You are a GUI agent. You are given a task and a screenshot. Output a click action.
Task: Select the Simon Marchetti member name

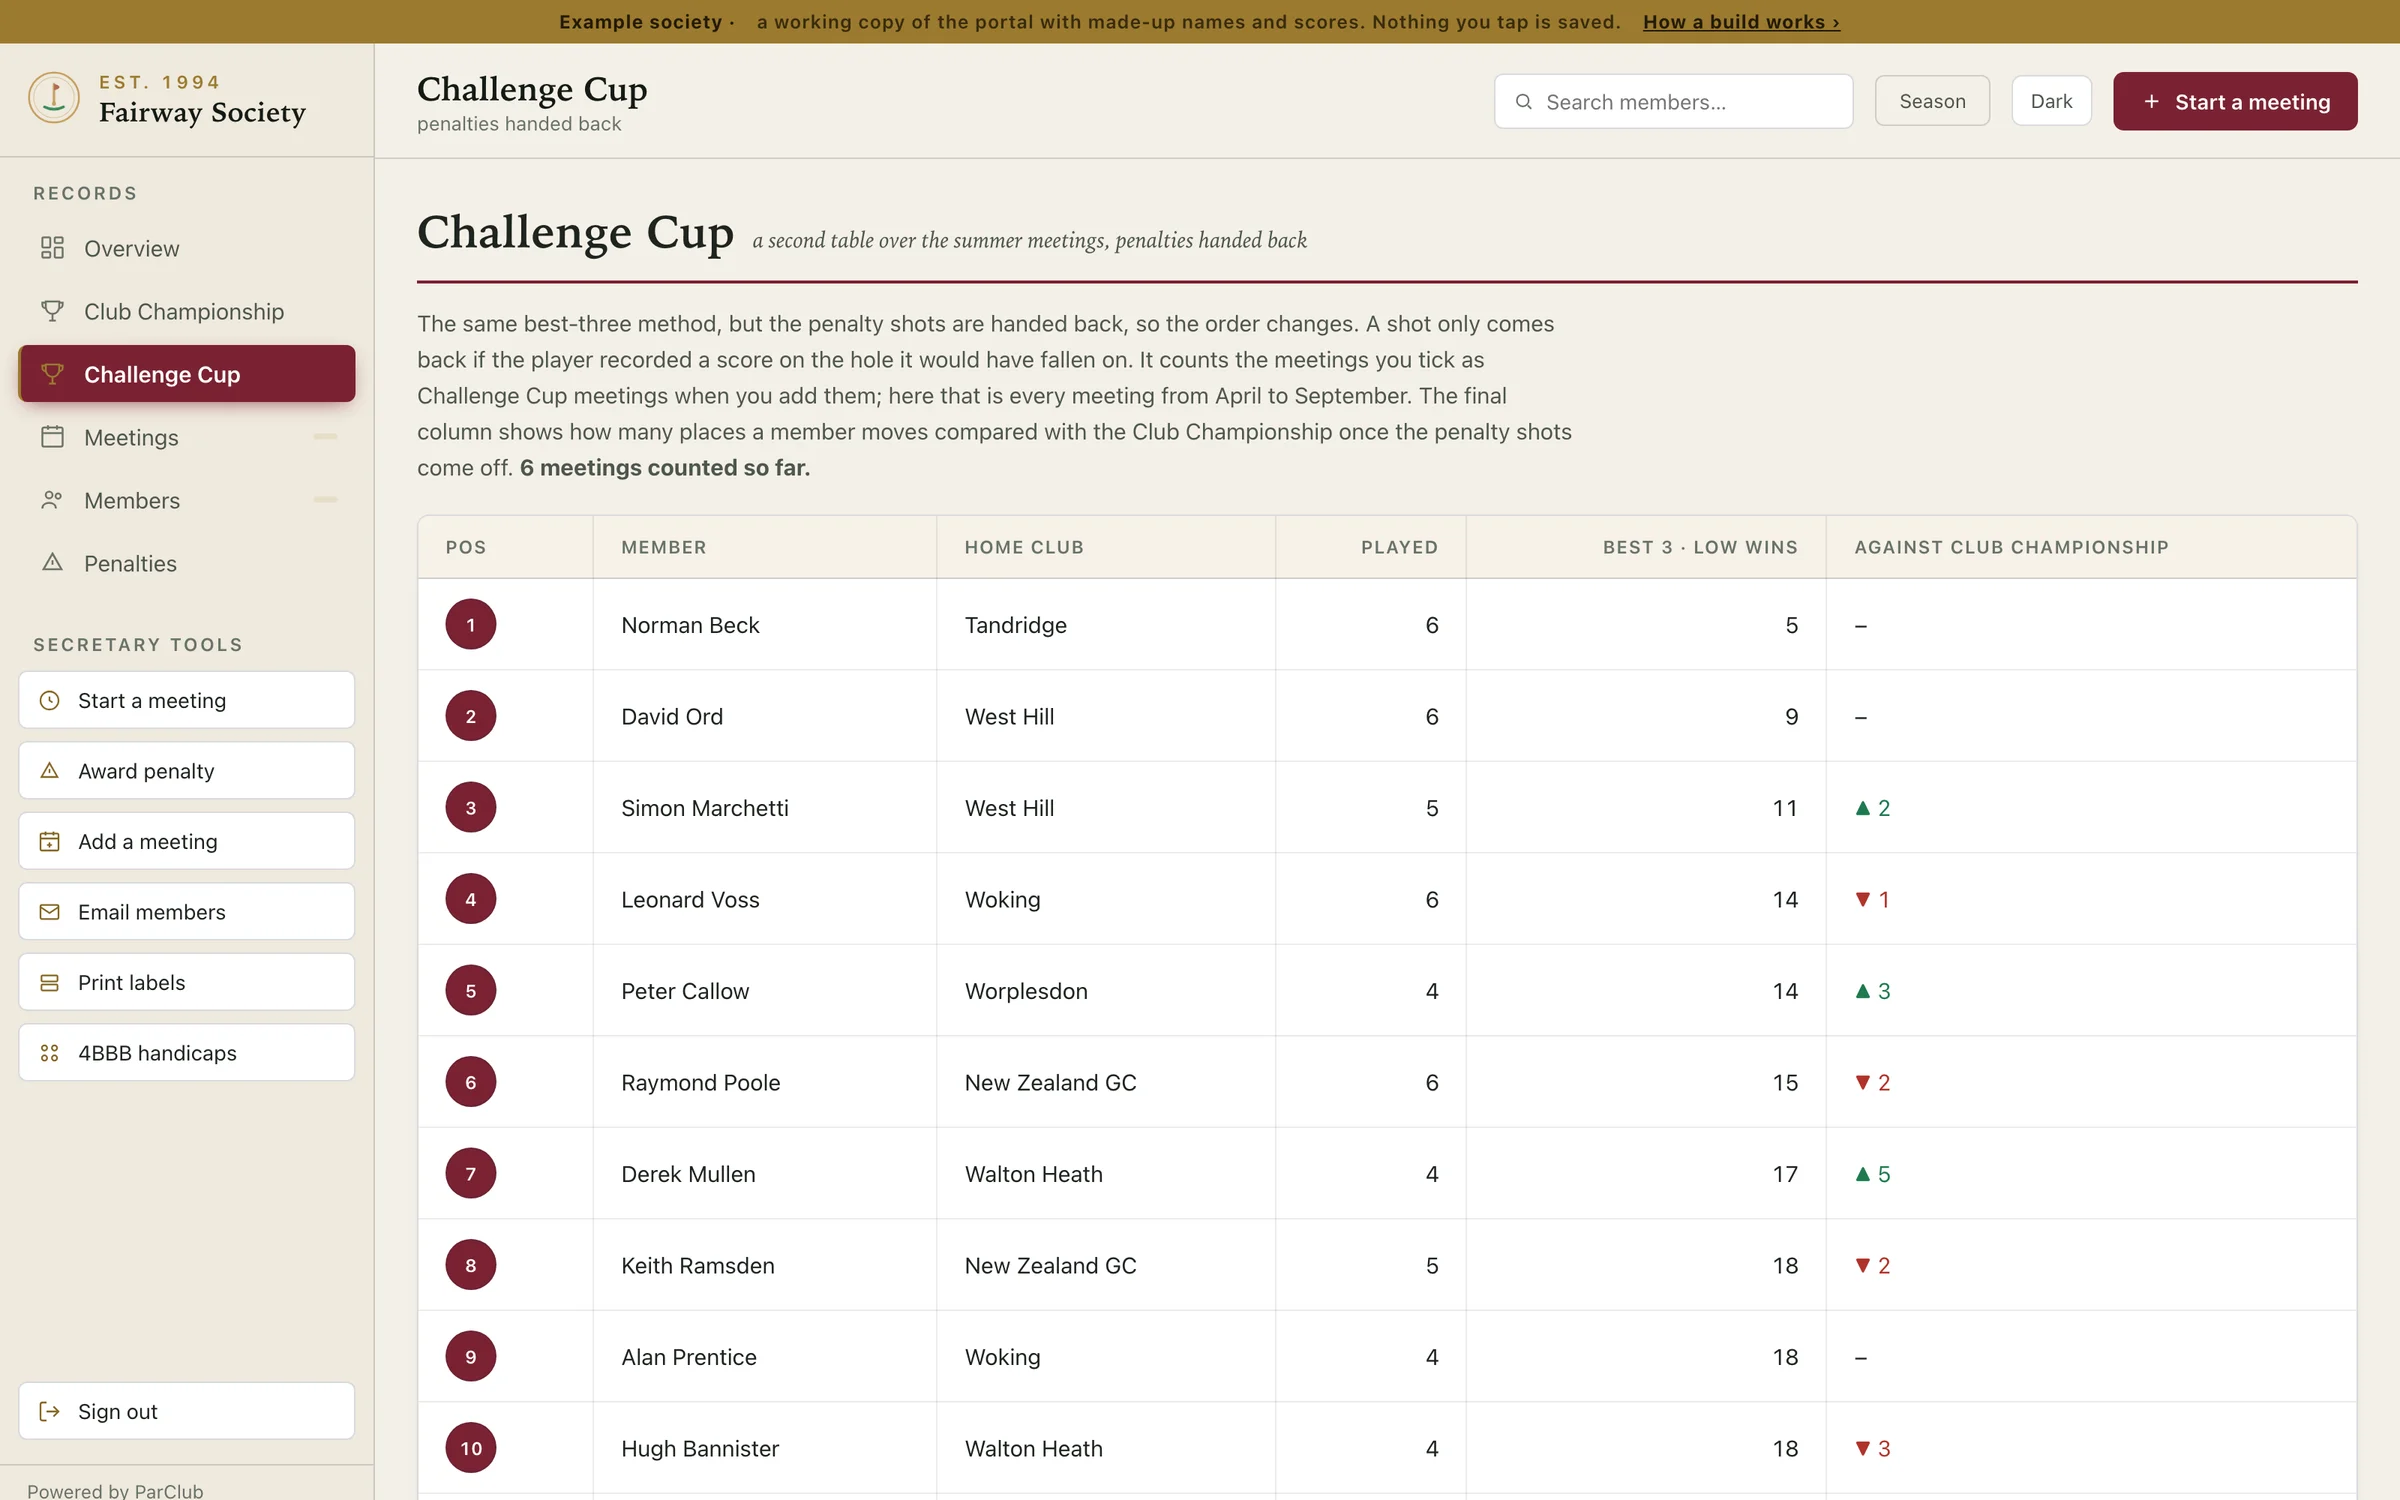(x=705, y=808)
